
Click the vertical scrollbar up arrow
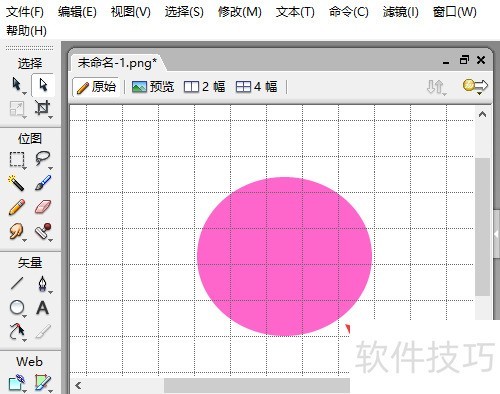tap(482, 115)
